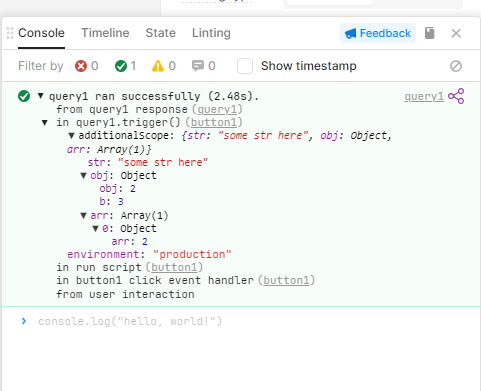Viewport: 481px width, 391px height.
Task: Click the purple share/graph icon beside query1
Action: coord(456,96)
